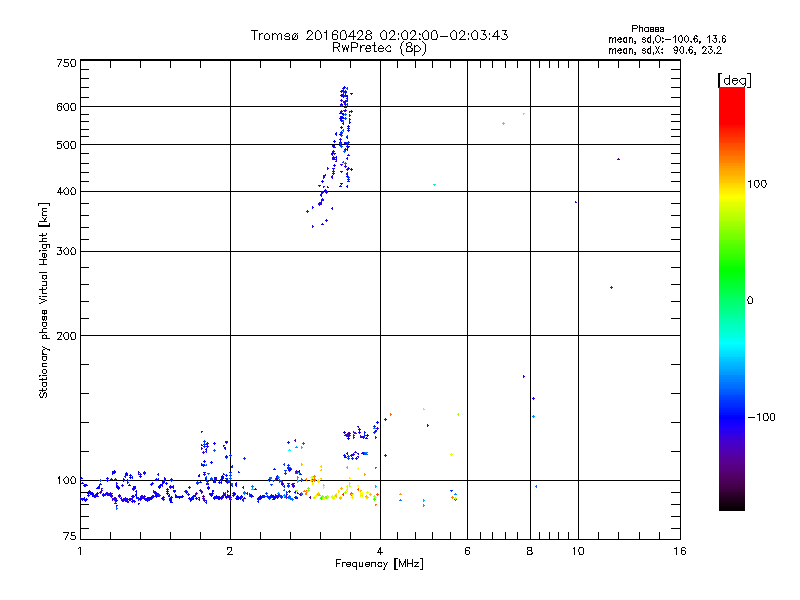Click the x-axis tick label '8'
This screenshot has width=800, height=600.
[x=530, y=551]
